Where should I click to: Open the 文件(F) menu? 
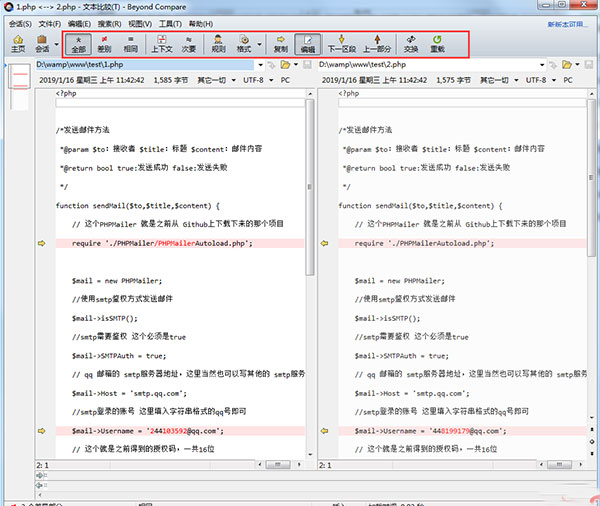click(50, 24)
